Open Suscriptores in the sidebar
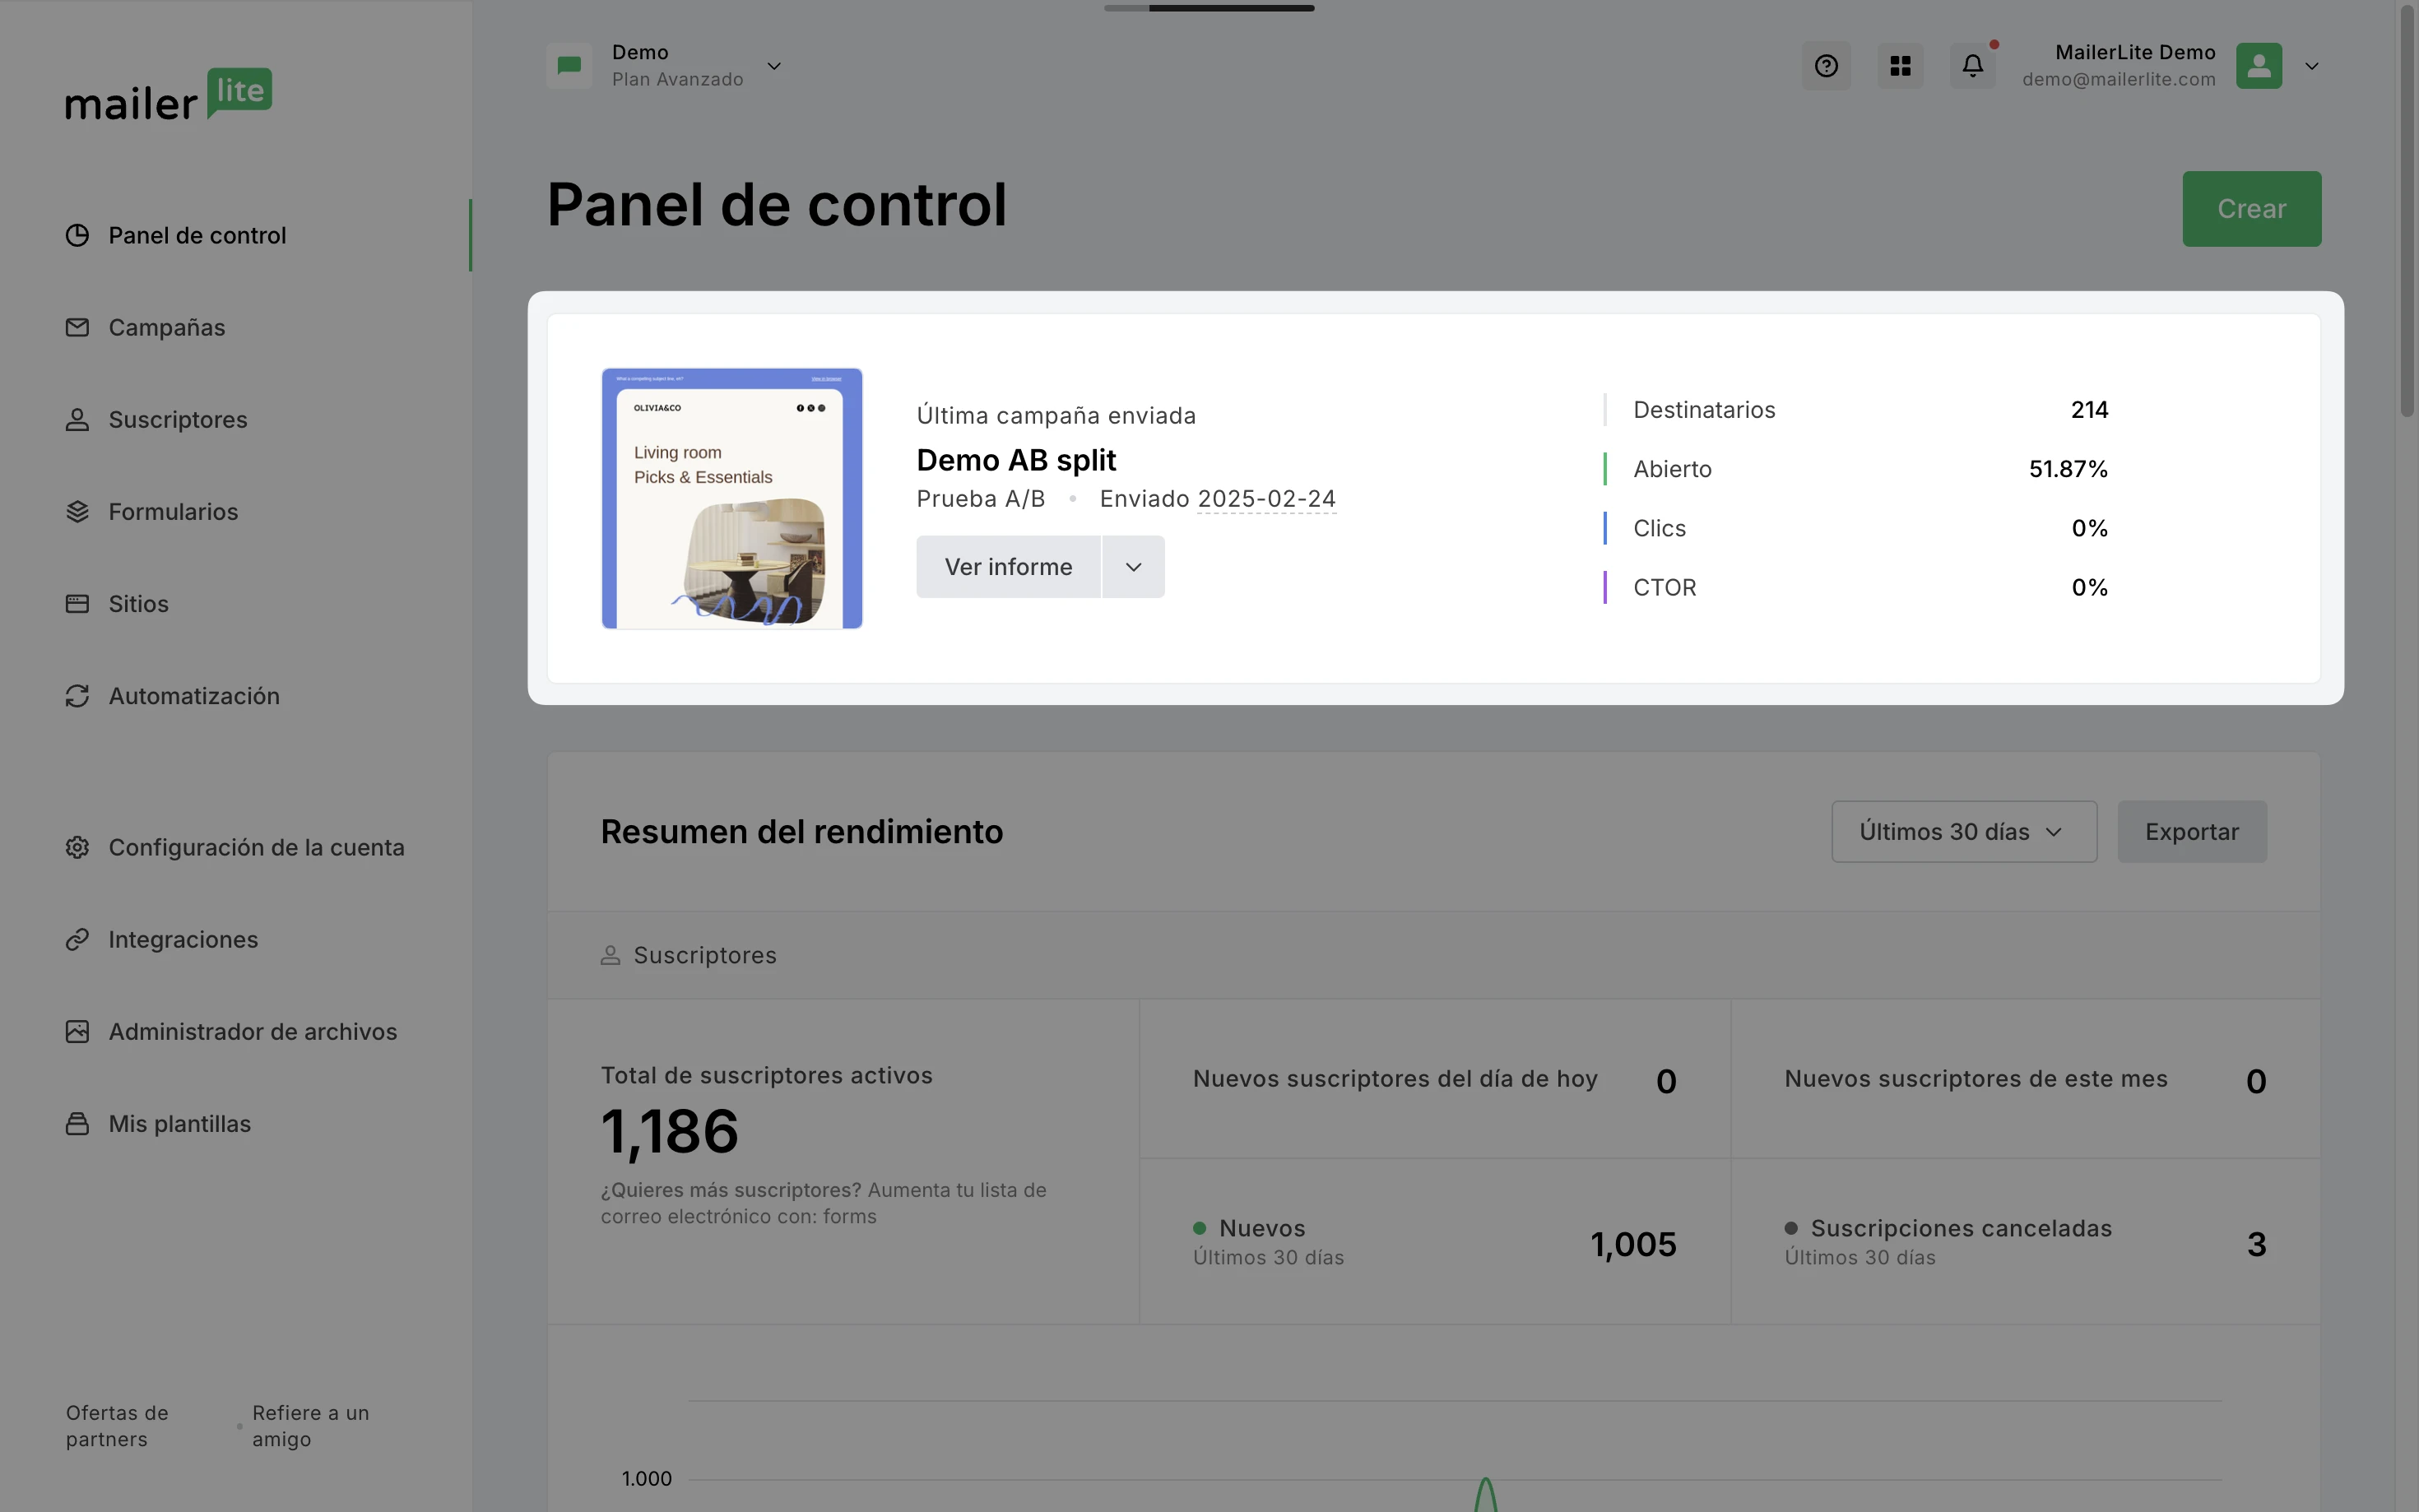Viewport: 2419px width, 1512px height. click(x=177, y=420)
